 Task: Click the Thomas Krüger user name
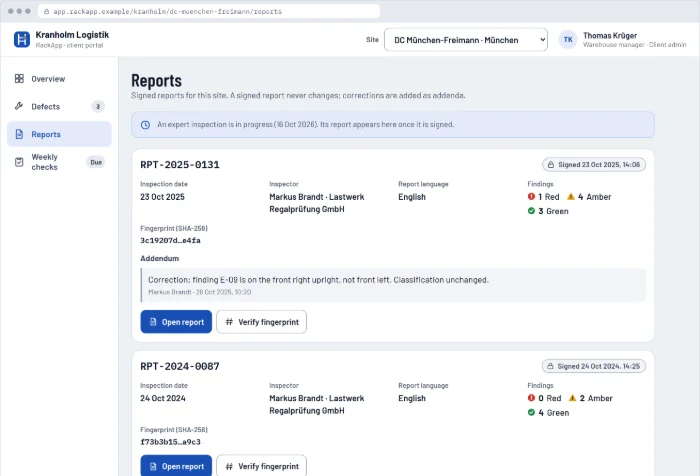(x=610, y=35)
